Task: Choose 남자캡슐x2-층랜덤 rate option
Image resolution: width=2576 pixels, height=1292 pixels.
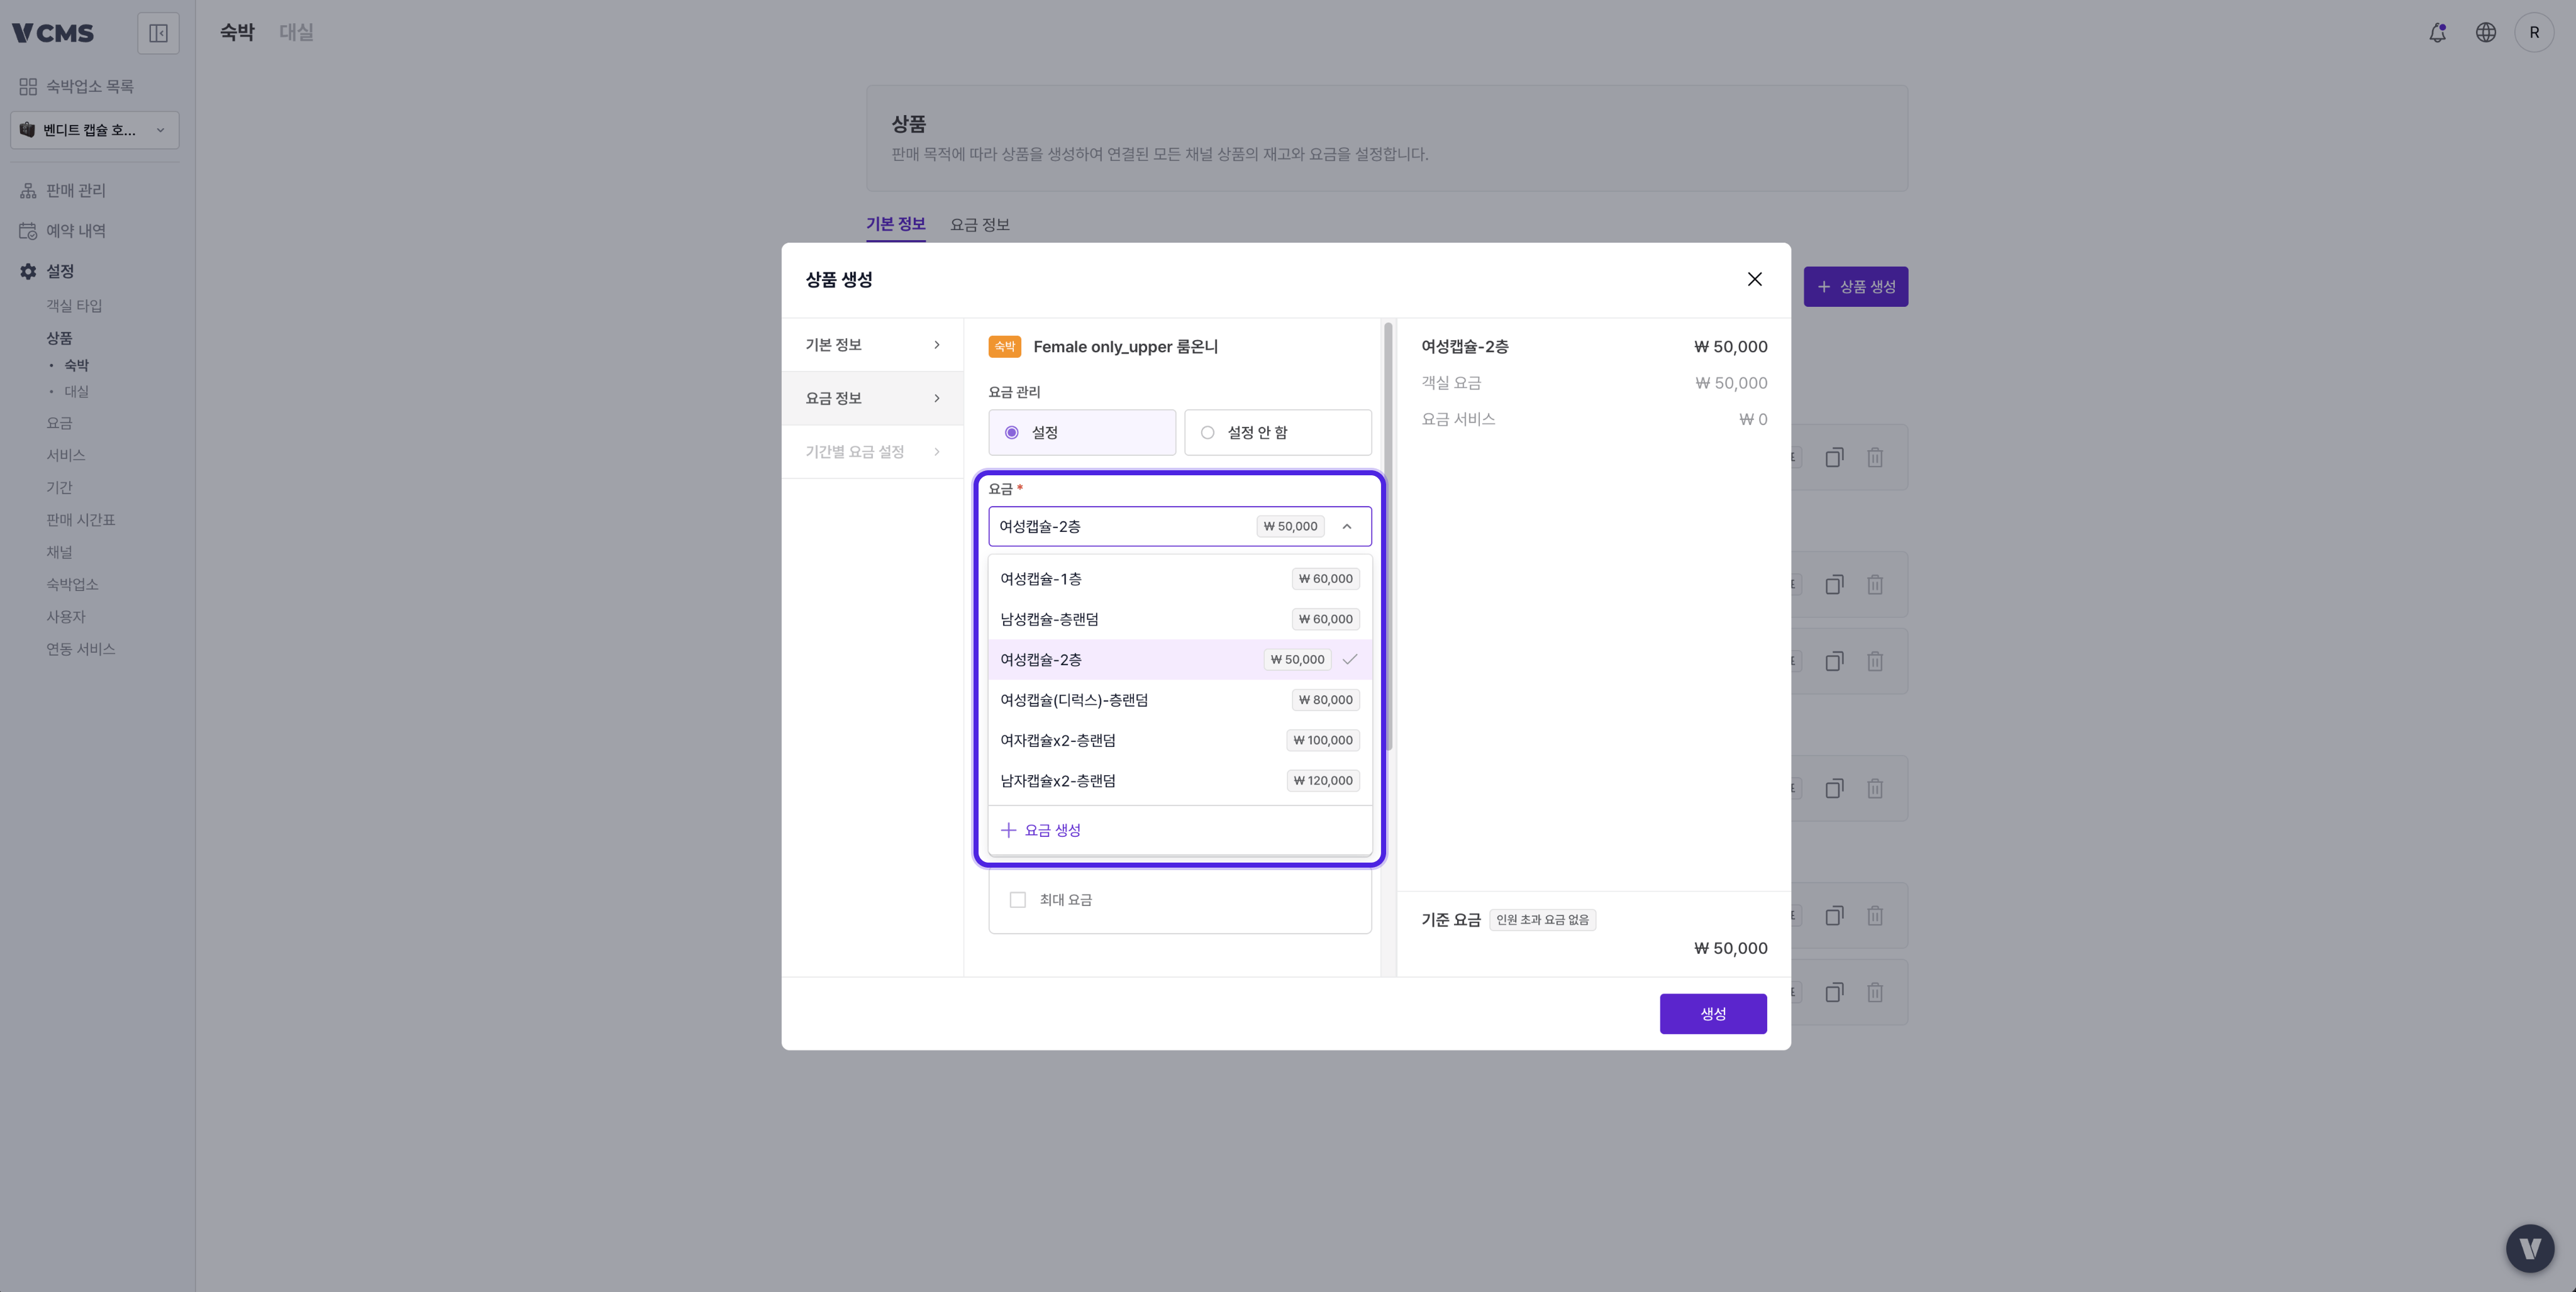Action: pos(1180,781)
